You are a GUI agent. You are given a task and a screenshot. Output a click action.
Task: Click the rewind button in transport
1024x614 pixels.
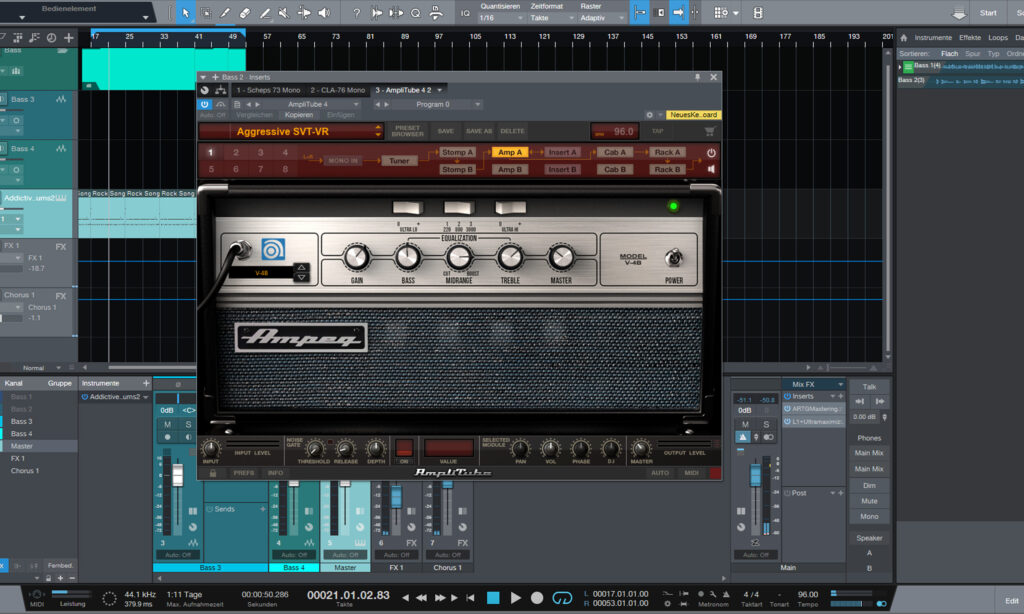pos(422,598)
